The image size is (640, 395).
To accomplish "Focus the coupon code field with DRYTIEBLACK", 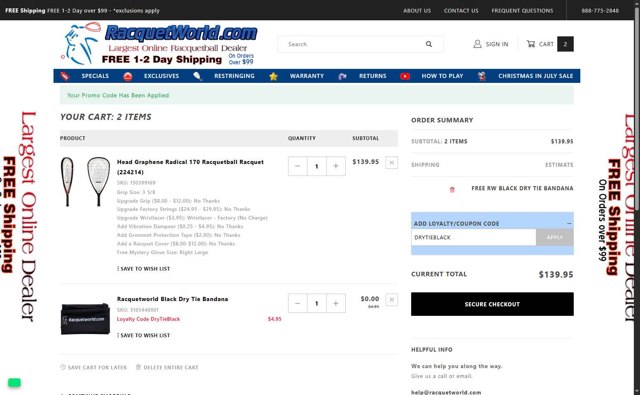I will point(473,237).
